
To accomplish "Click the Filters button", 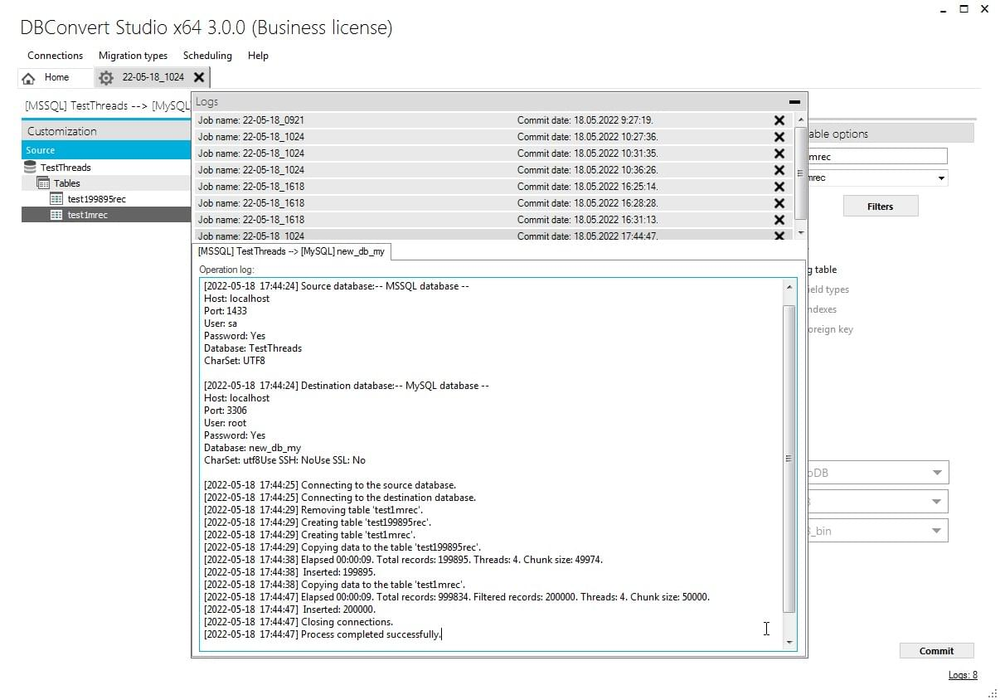I will pos(880,206).
